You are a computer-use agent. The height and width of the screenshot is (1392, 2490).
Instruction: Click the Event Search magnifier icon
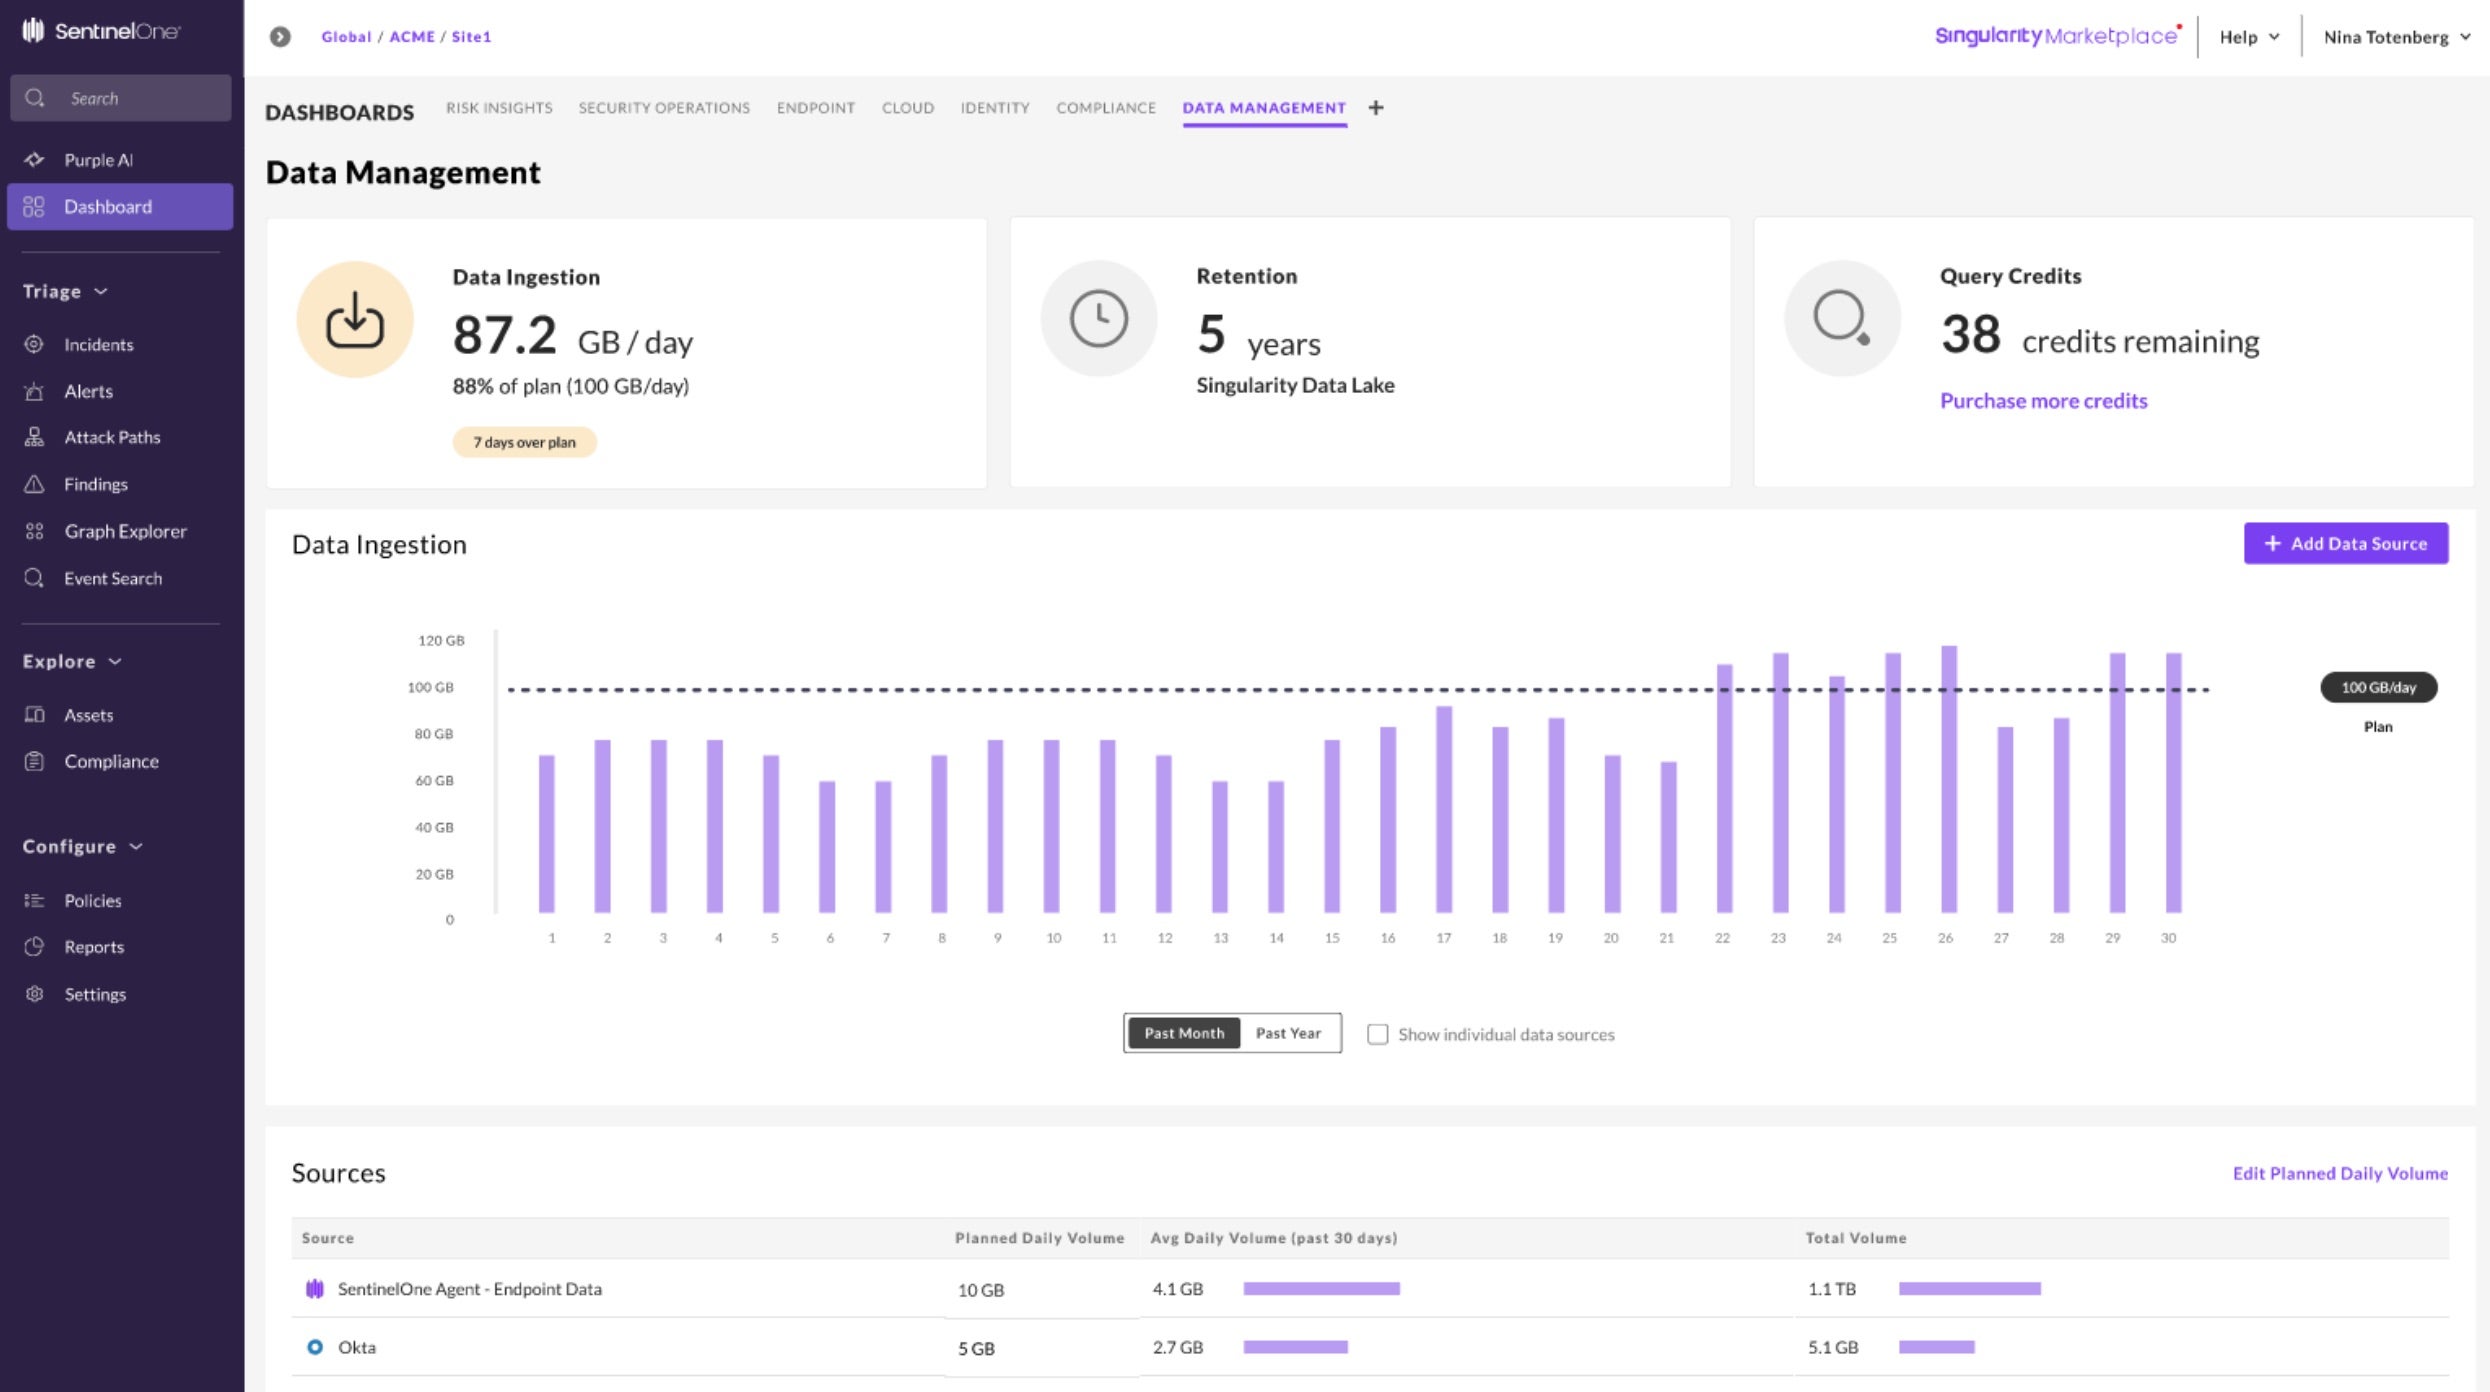(34, 578)
